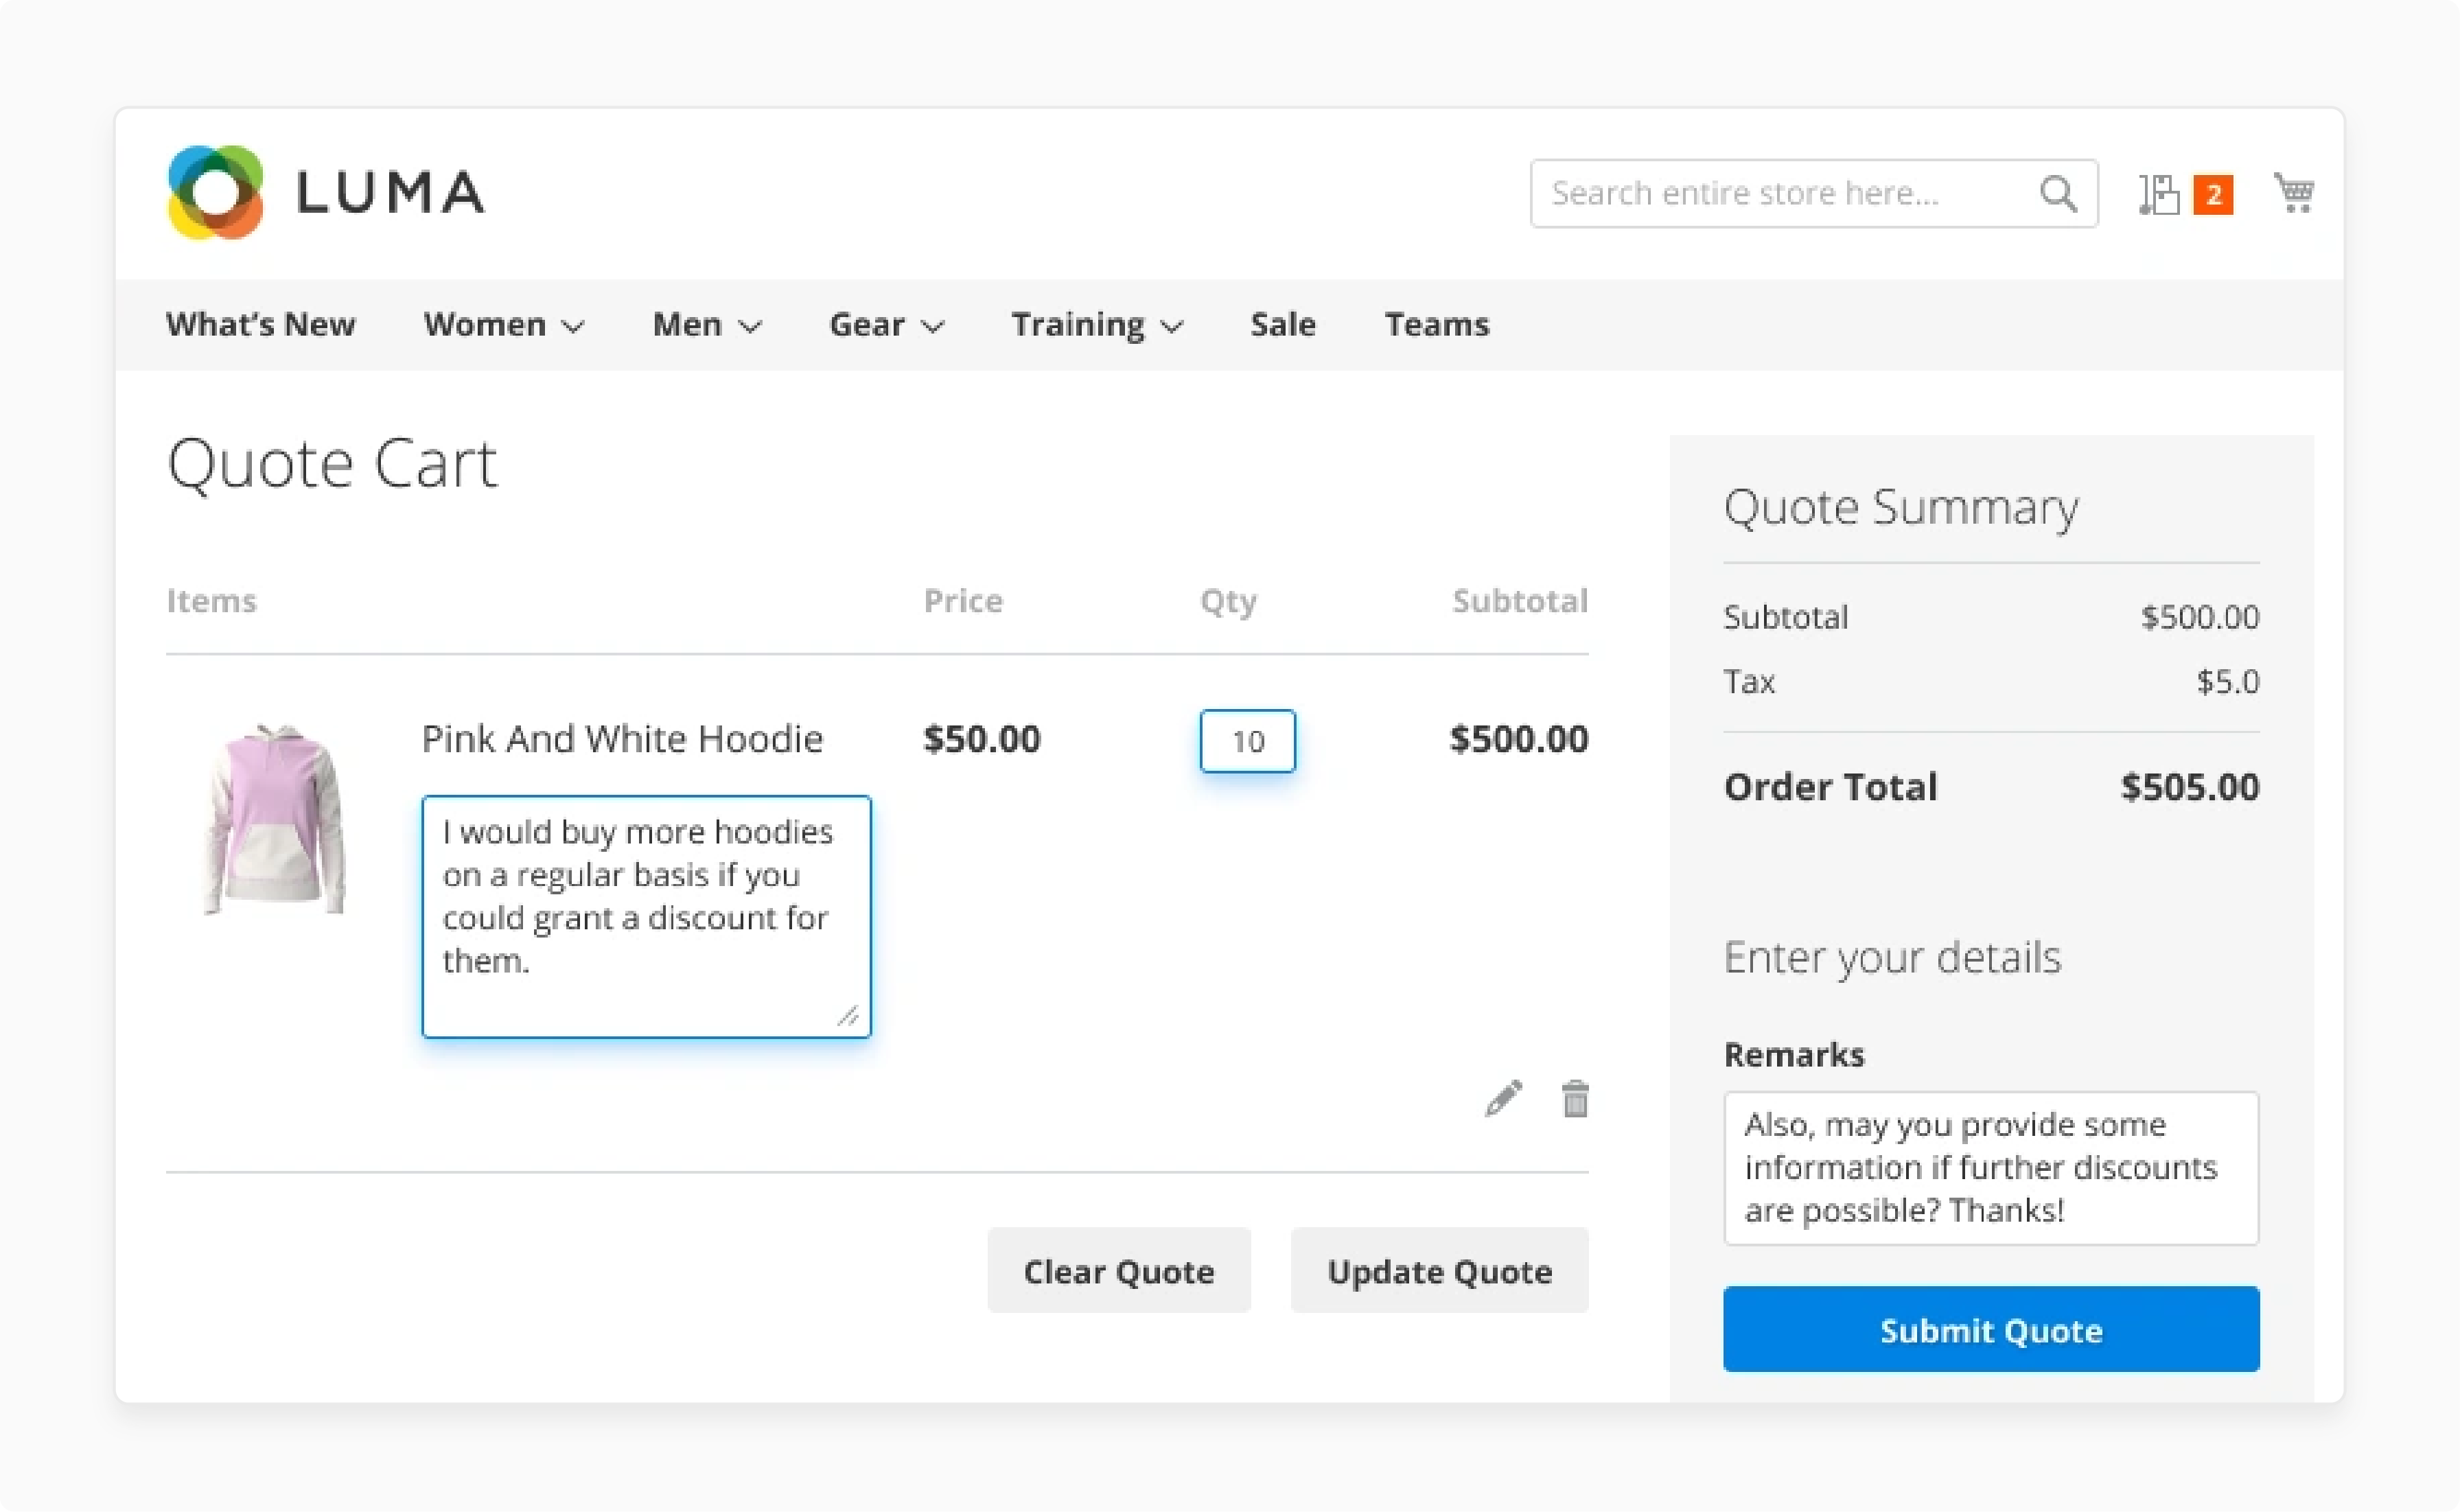Click the Clear Quote button
Screen dimensions: 2460x1512
(x=1119, y=1270)
